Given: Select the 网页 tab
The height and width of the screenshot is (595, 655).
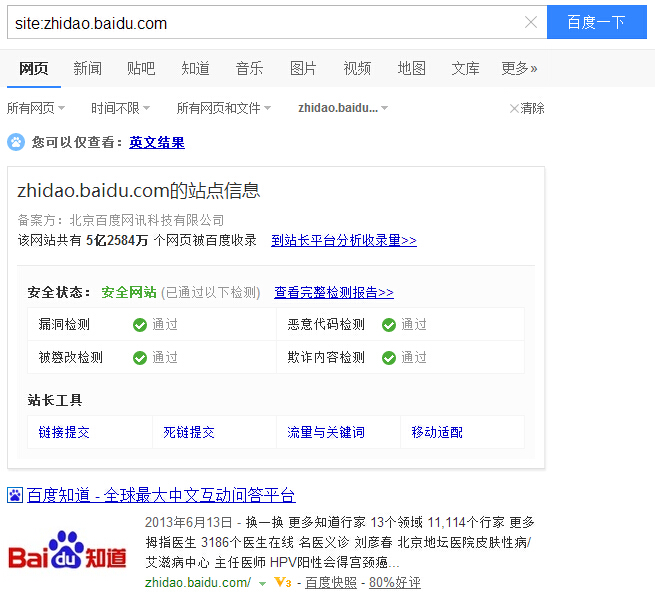Looking at the screenshot, I should [x=34, y=68].
